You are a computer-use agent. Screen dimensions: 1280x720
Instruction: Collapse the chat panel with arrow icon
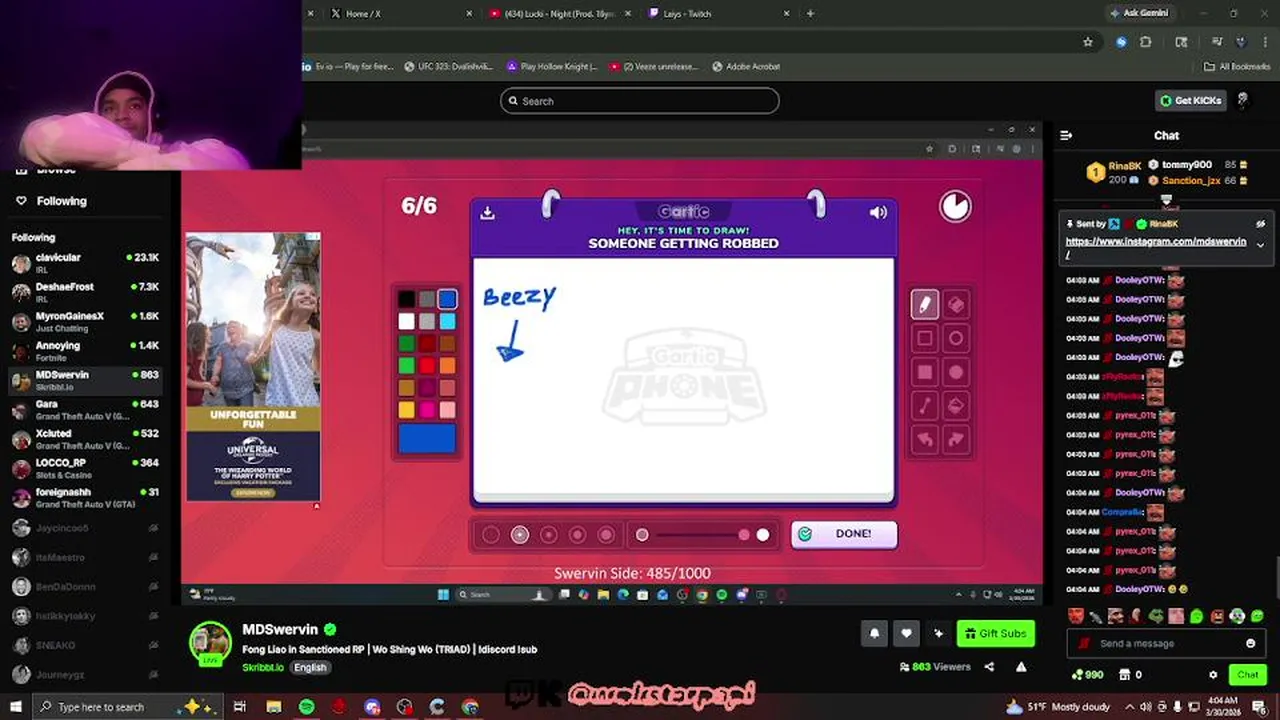[1066, 135]
